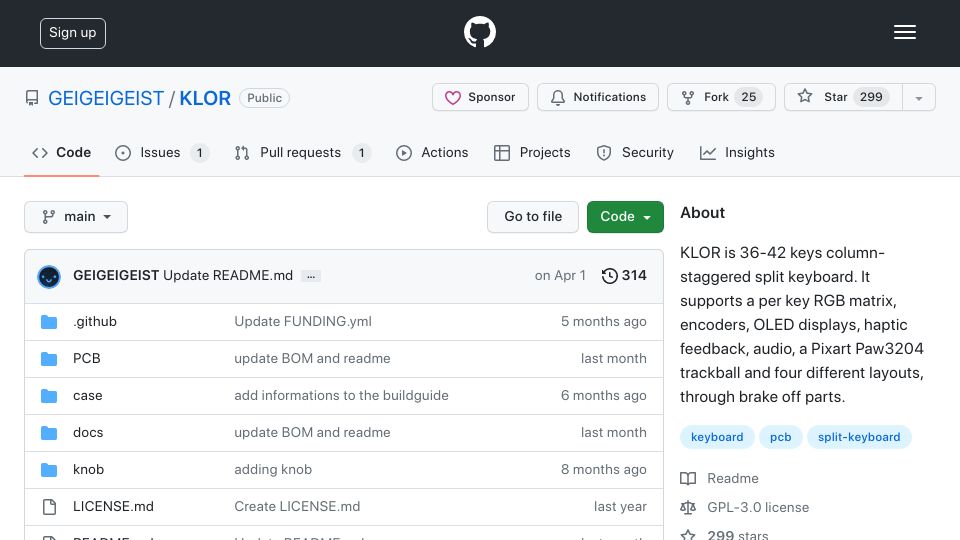Fork the repository
Screen dimensions: 960x540
tap(721, 97)
